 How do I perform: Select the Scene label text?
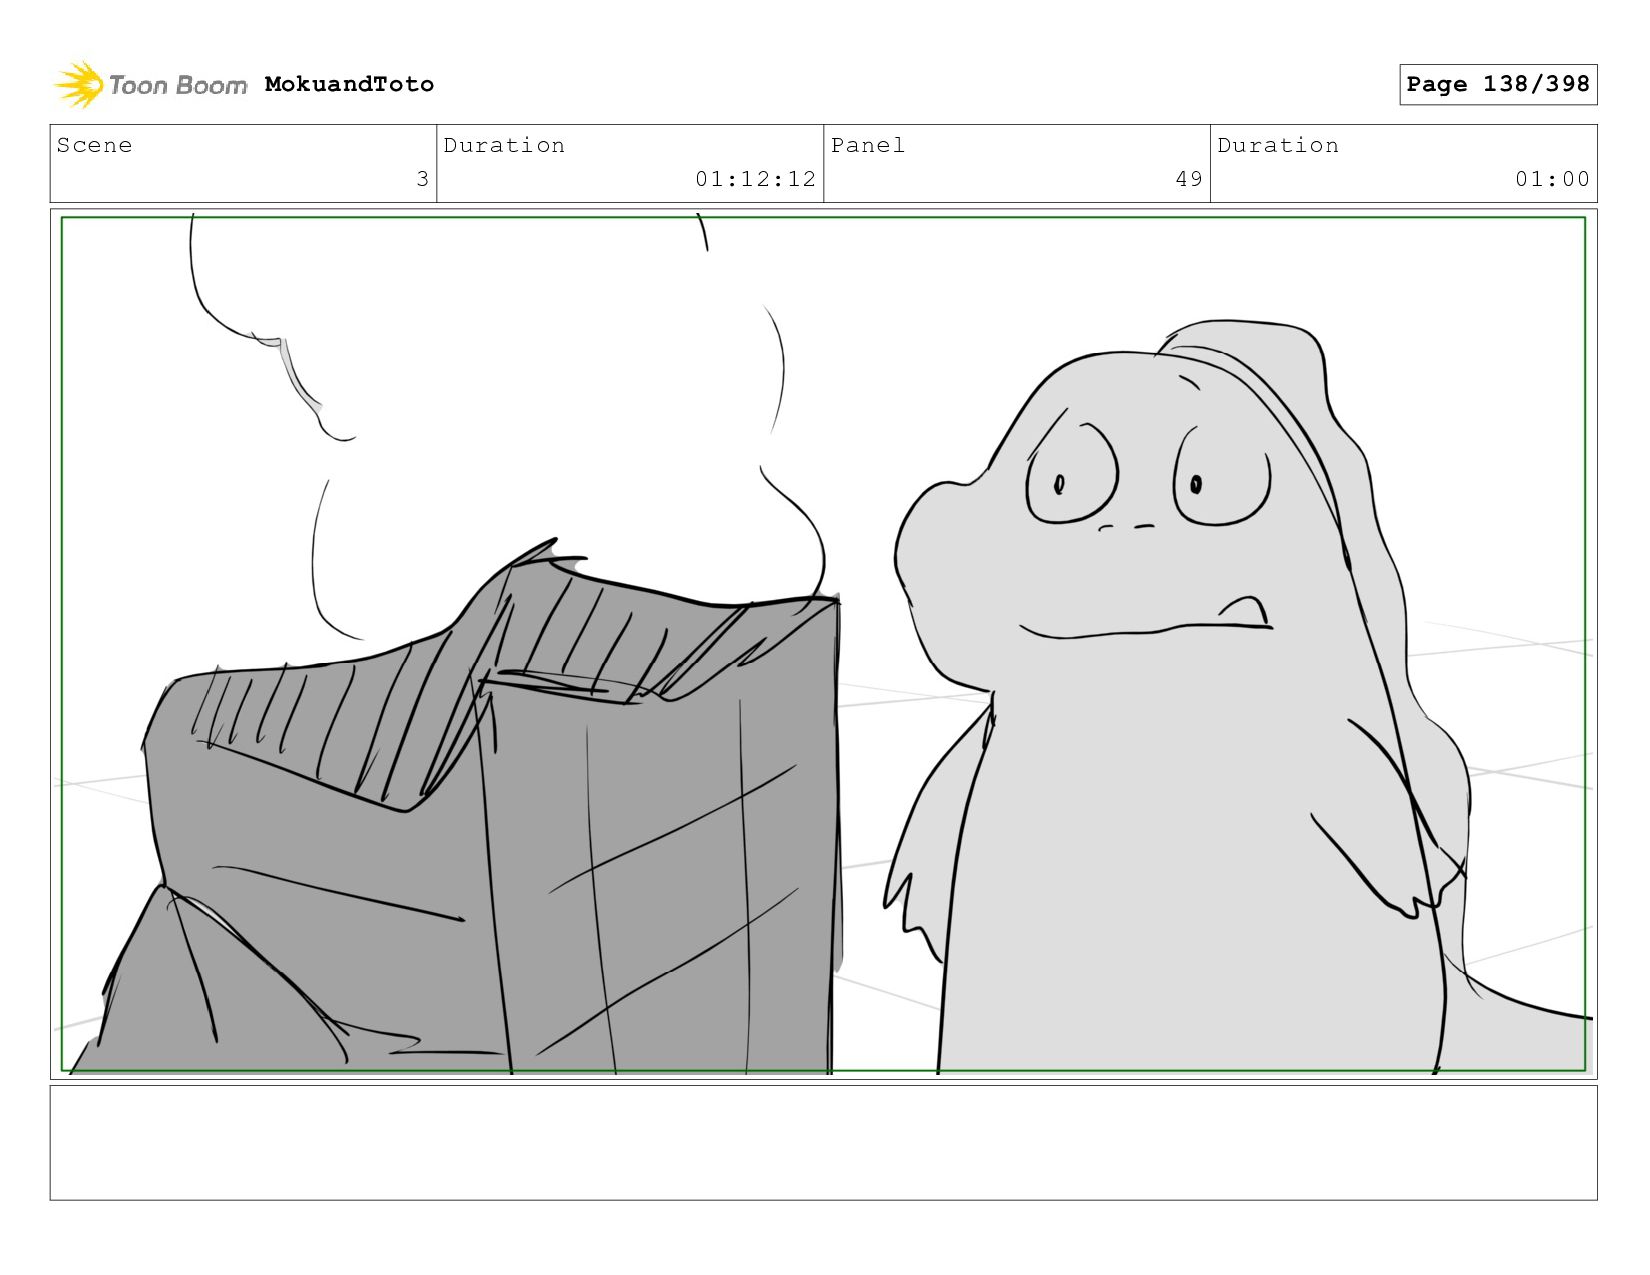[x=94, y=145]
